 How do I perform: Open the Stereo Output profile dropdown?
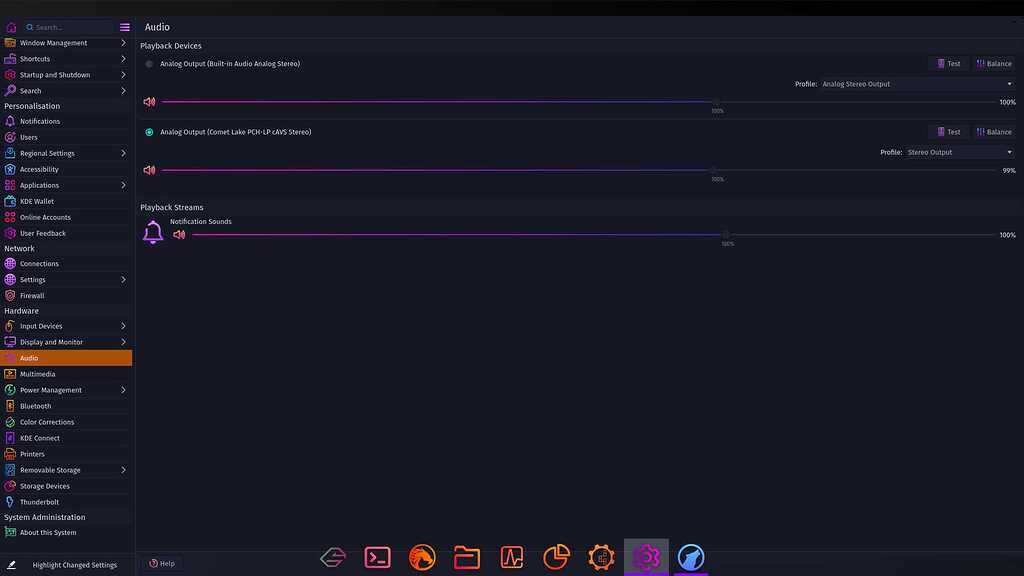point(961,152)
